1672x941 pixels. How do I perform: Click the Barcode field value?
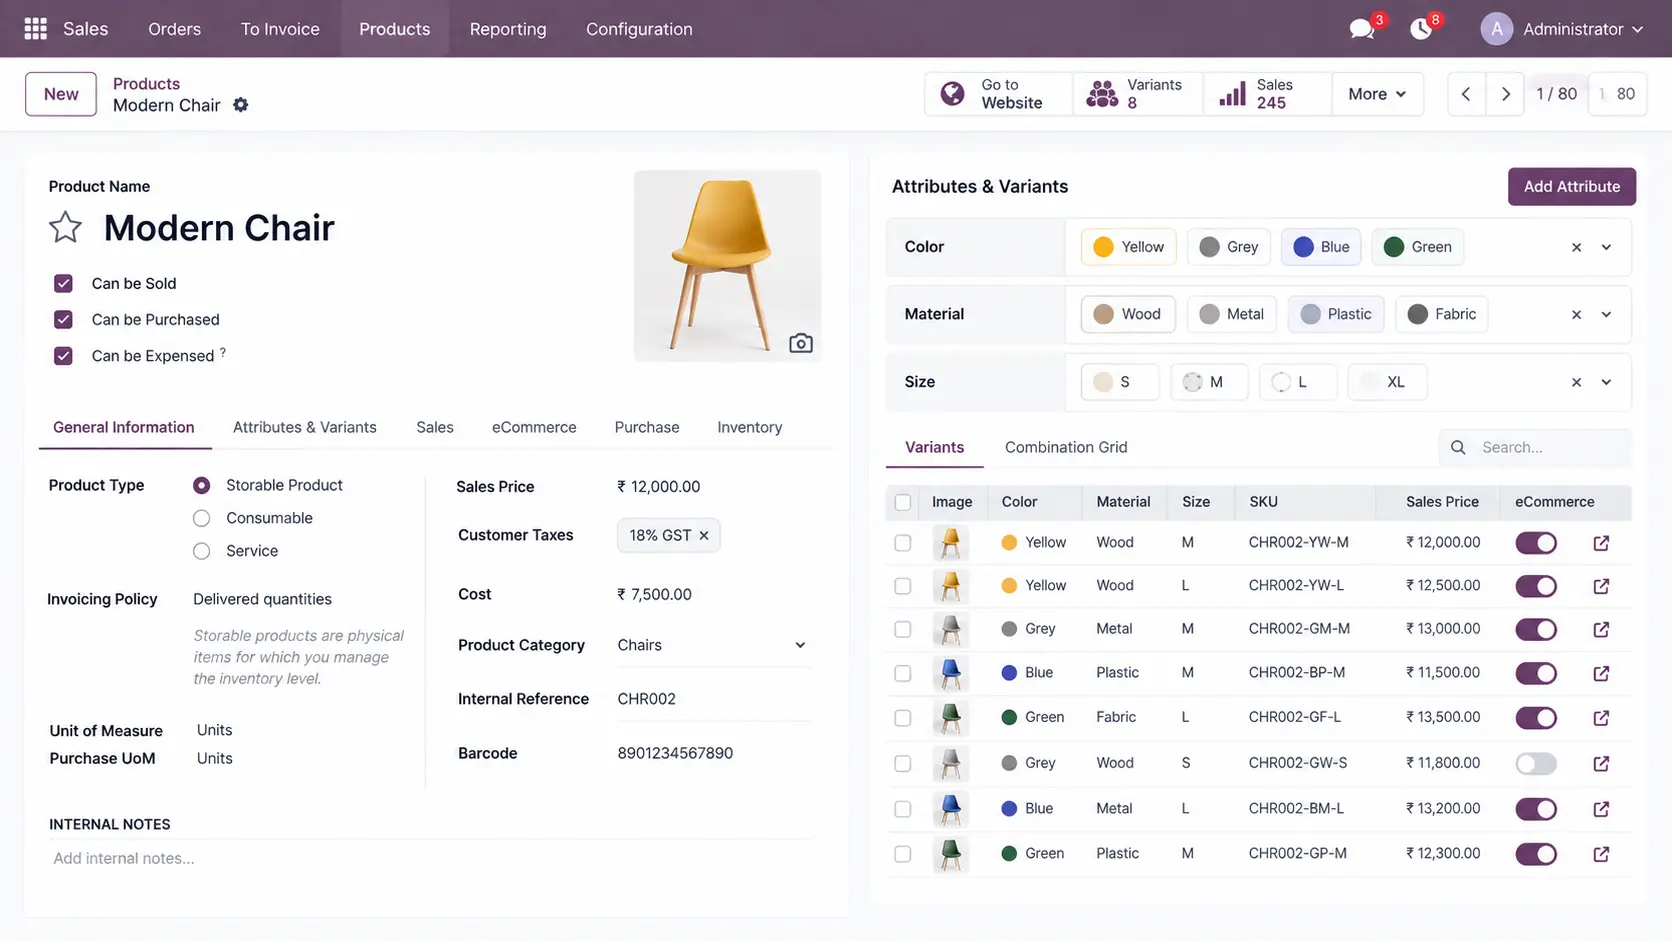[675, 753]
